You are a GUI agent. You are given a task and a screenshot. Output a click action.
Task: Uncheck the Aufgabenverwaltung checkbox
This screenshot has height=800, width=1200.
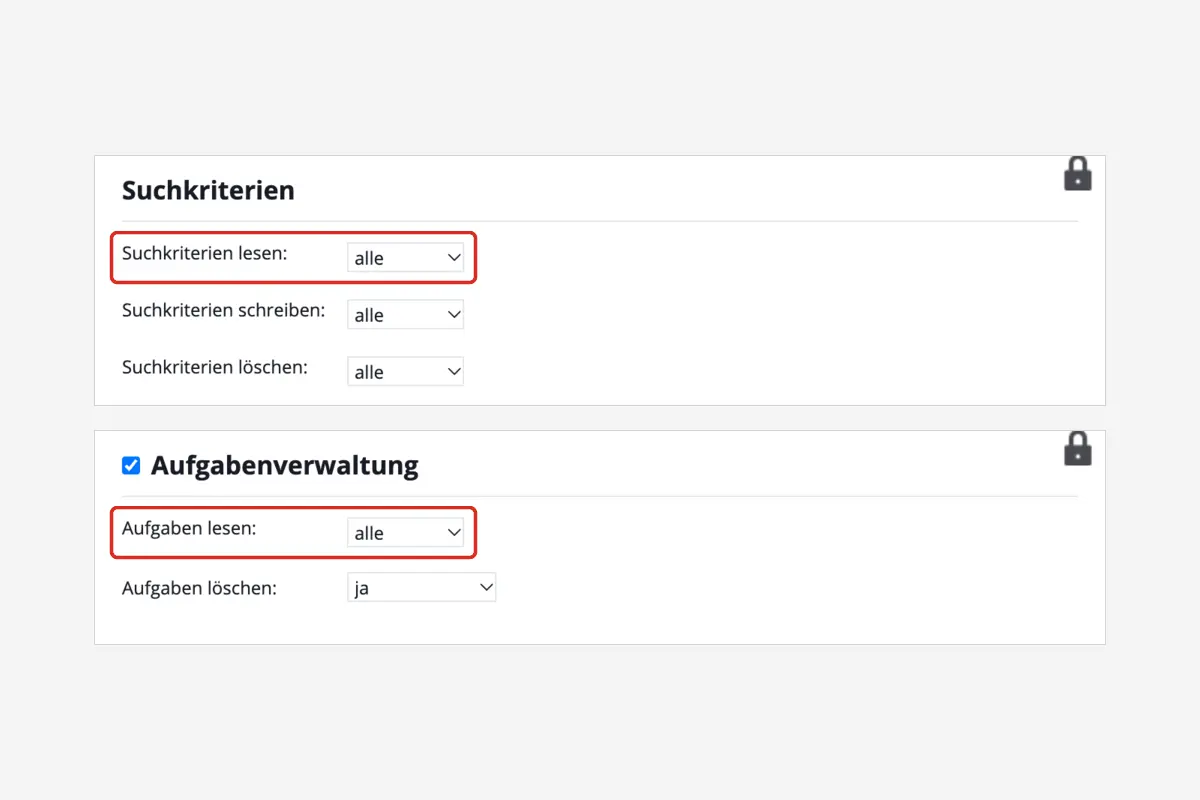pos(131,465)
